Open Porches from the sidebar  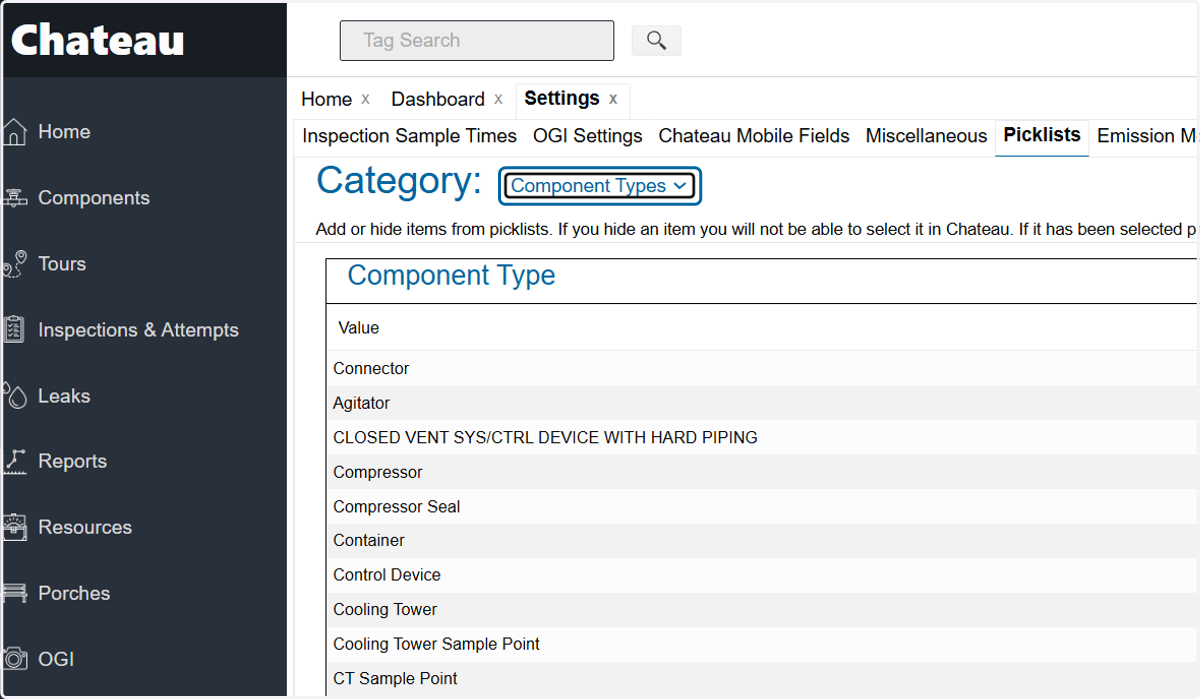74,593
